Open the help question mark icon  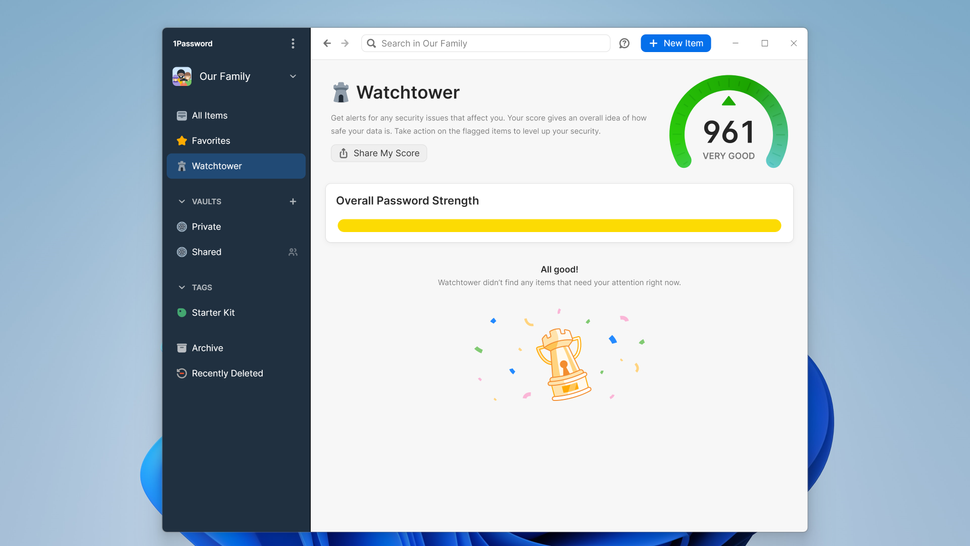click(624, 43)
